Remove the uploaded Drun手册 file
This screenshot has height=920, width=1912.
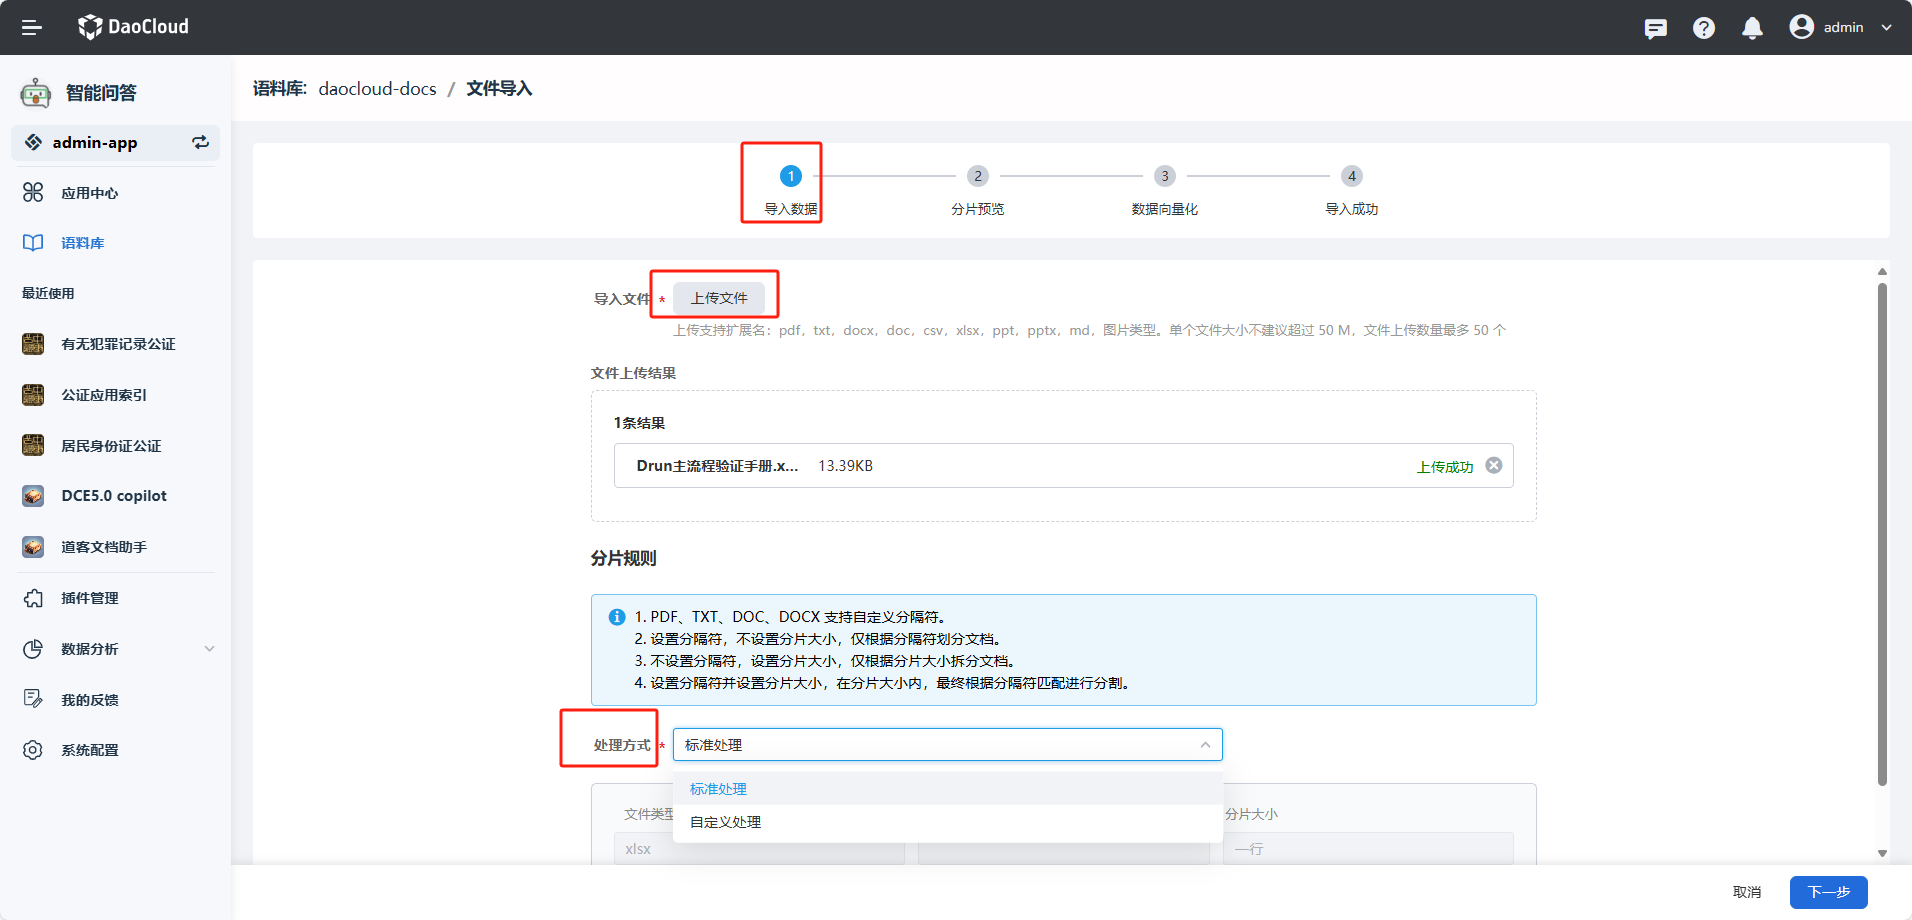click(x=1494, y=465)
